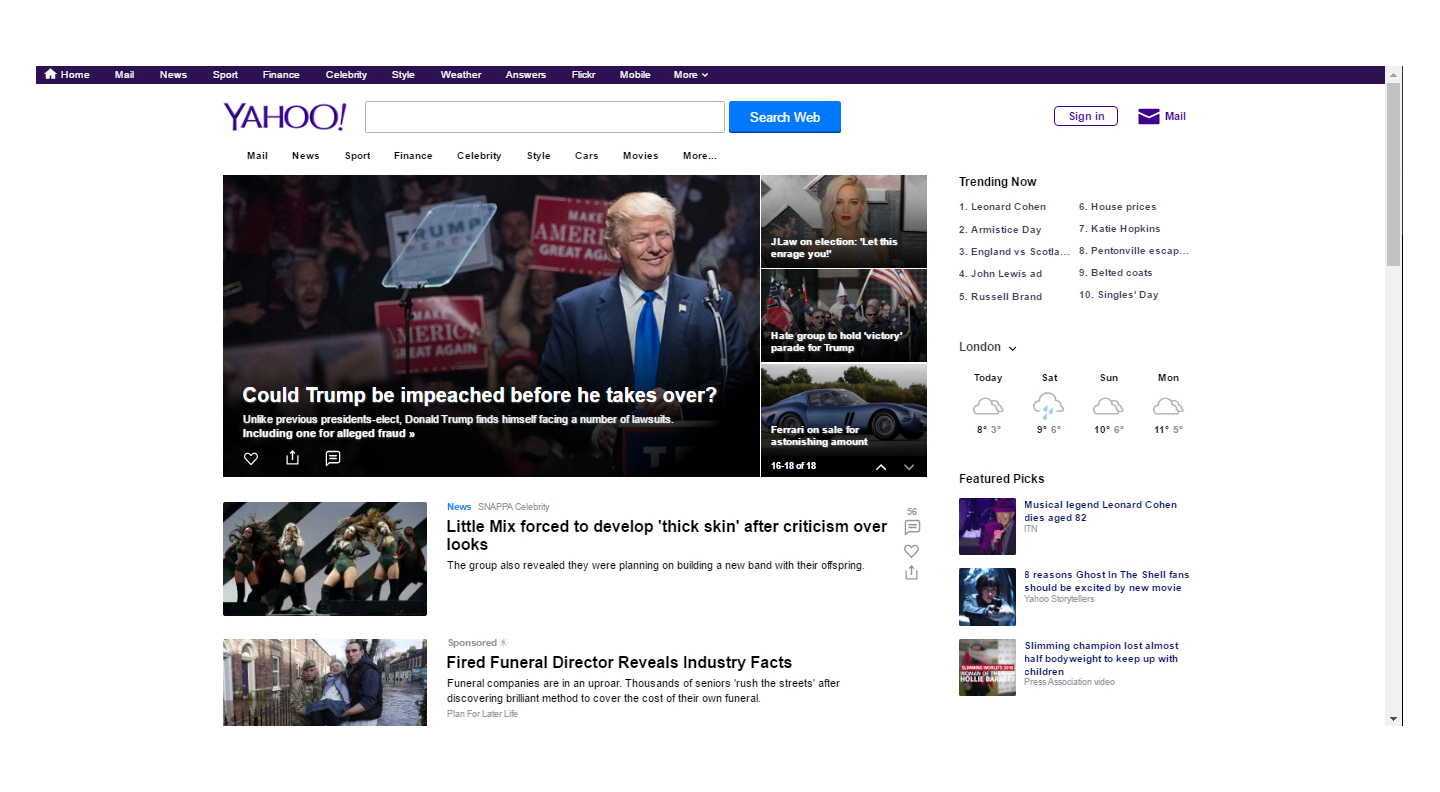Expand the More menu in top purple bar
This screenshot has height=792, width=1440.
tap(691, 75)
